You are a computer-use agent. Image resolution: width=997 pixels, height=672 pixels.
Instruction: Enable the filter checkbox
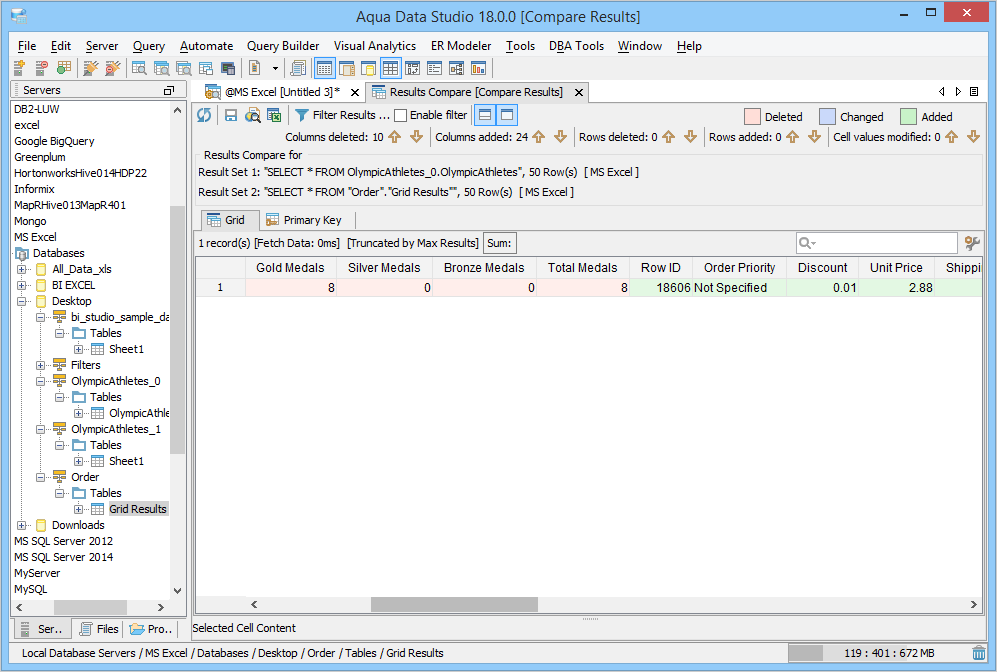[401, 115]
